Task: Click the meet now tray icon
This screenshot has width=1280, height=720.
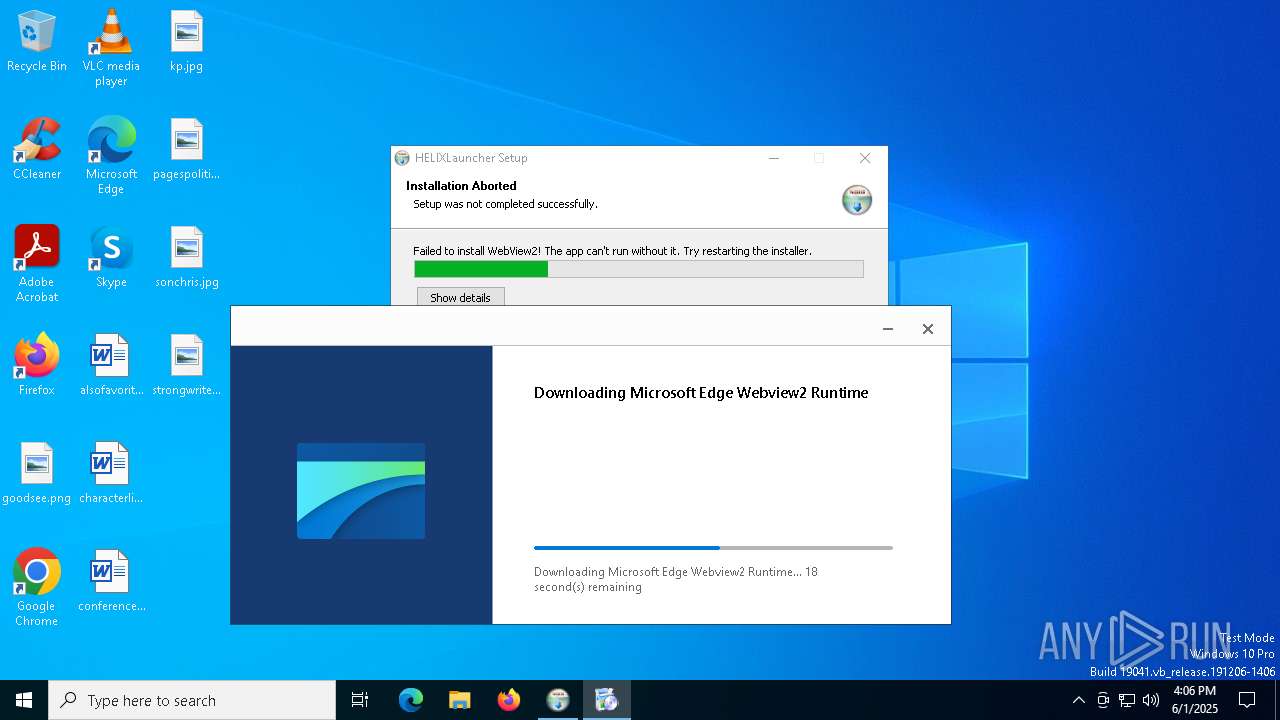Action: (1103, 700)
